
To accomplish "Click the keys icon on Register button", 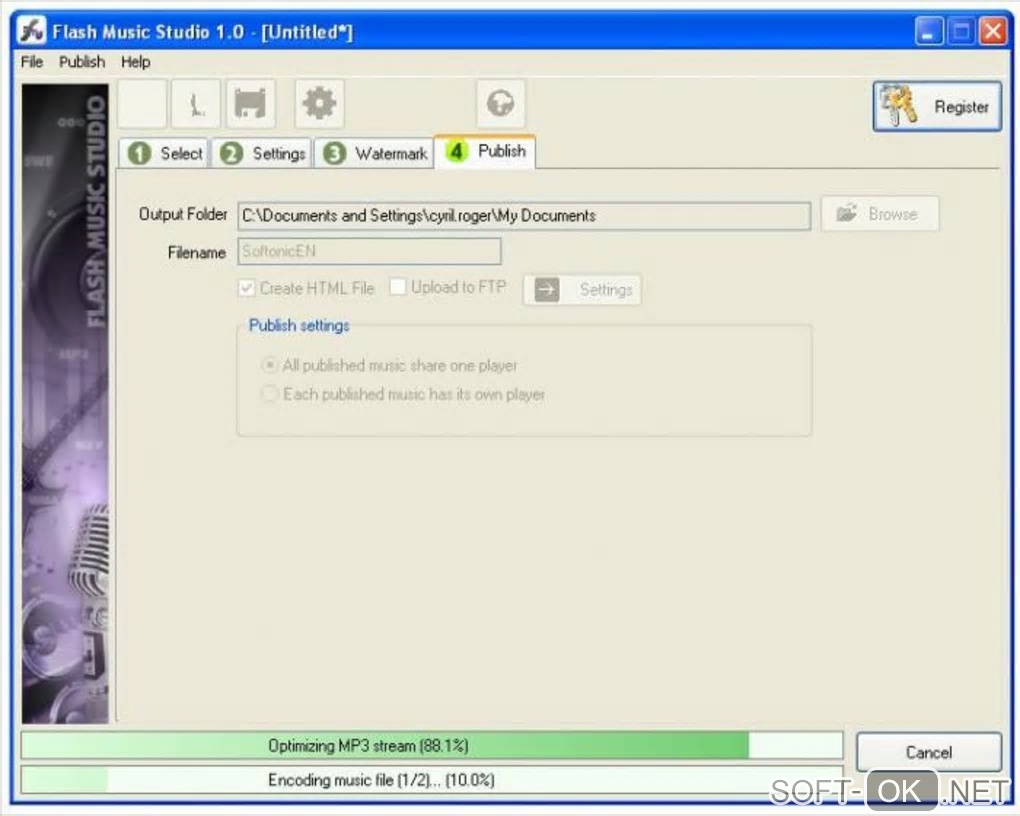I will coord(898,106).
